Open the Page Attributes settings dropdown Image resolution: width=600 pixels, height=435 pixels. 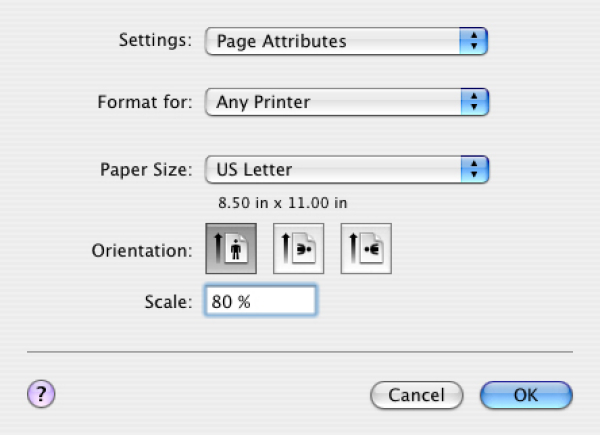tap(334, 42)
